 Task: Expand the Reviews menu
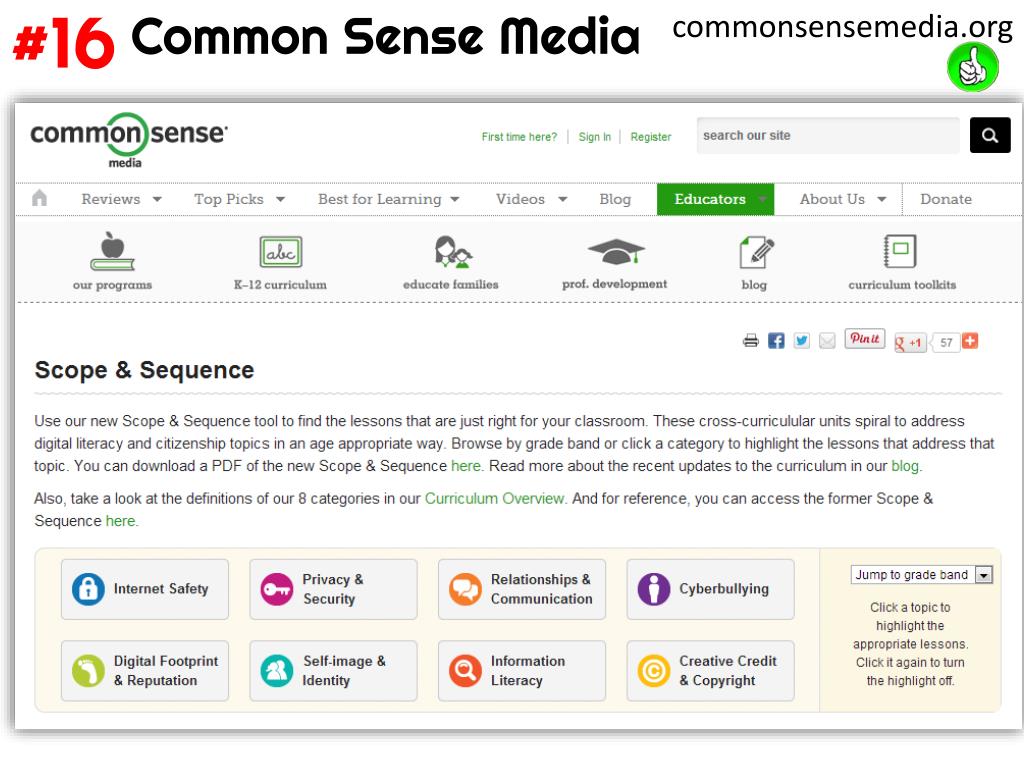pos(121,199)
